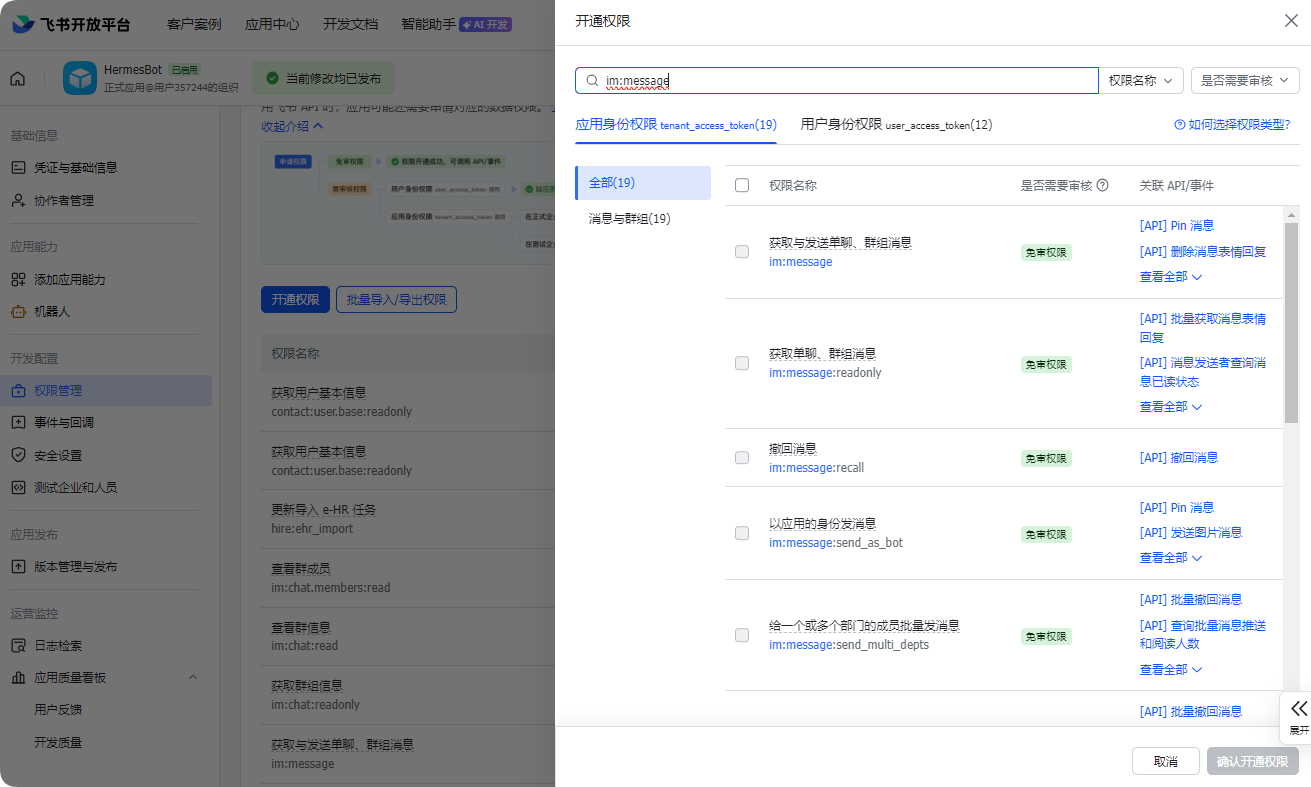Select 消息与群组(19) category in left list
Viewport: 1311px width, 787px height.
[630, 219]
